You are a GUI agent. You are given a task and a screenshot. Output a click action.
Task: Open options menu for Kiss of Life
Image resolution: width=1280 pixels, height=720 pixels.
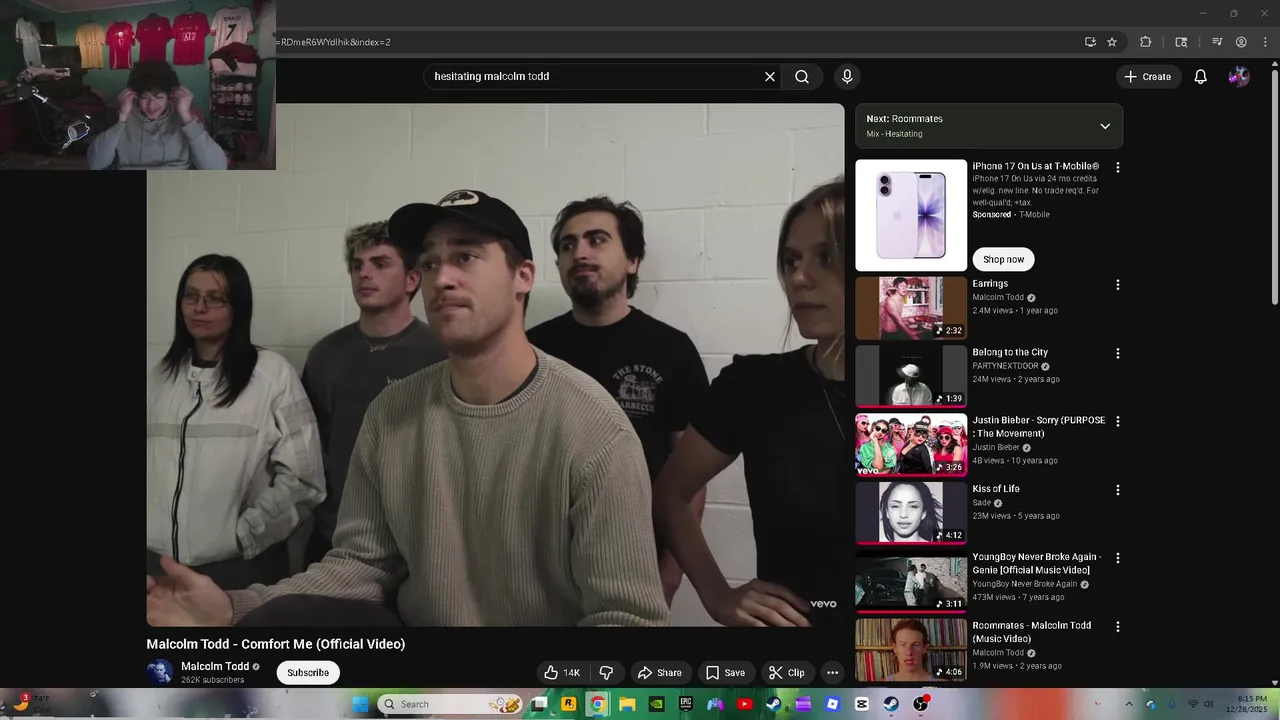(1118, 490)
